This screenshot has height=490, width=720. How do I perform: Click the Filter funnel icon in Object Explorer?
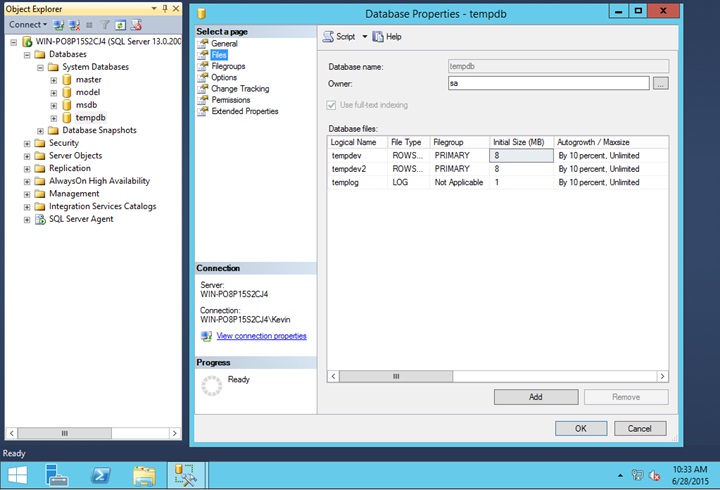pos(105,25)
